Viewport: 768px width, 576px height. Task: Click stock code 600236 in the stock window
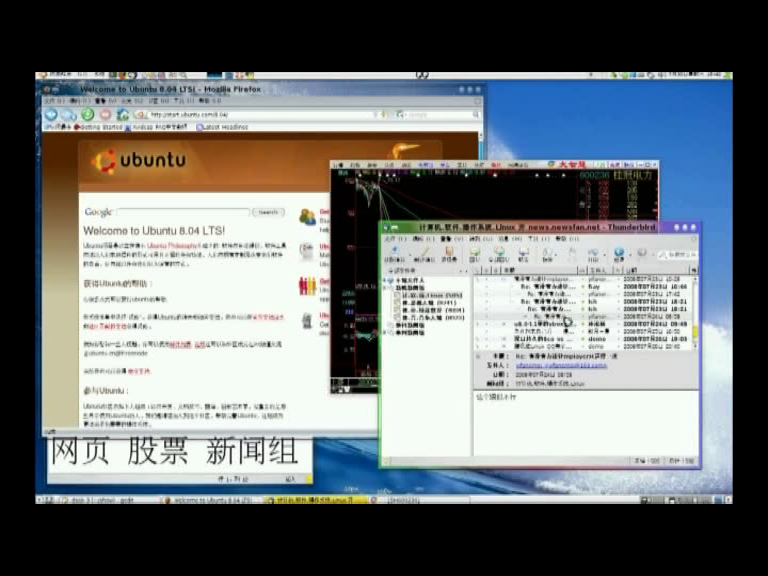pyautogui.click(x=594, y=175)
